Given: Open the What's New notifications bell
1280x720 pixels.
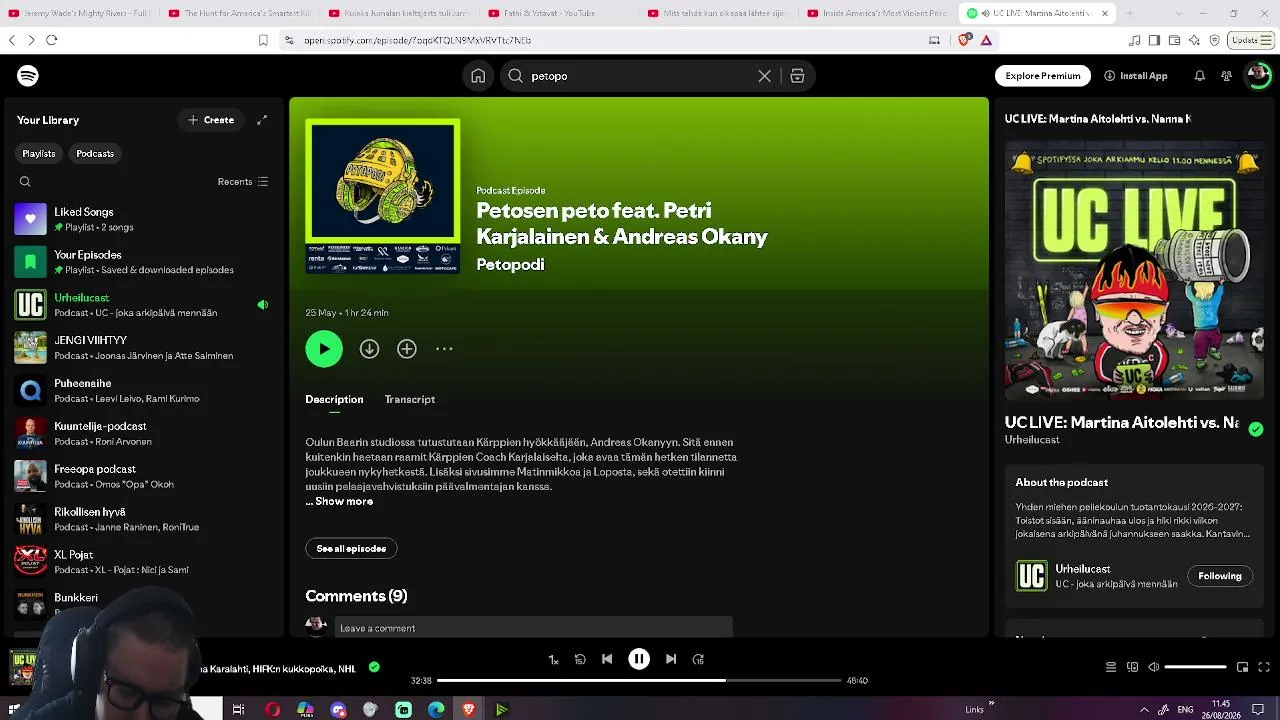Looking at the screenshot, I should (1199, 76).
